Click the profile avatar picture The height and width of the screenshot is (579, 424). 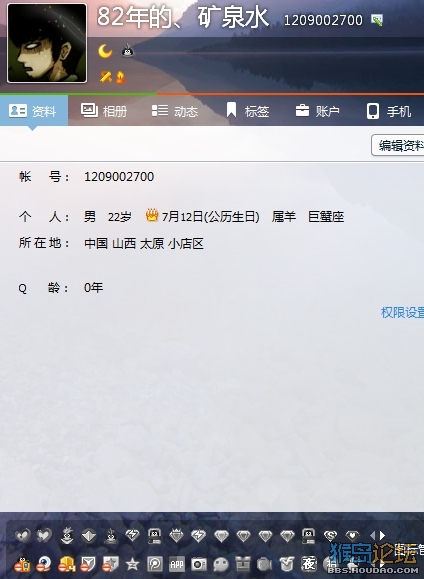[47, 43]
